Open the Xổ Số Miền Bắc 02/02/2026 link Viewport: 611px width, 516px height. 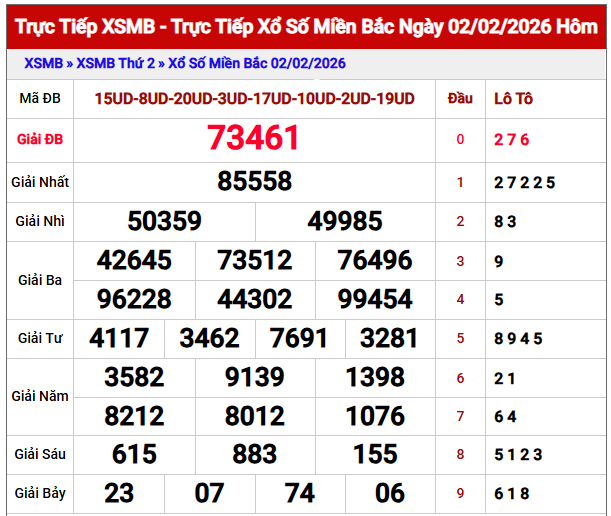(x=256, y=64)
